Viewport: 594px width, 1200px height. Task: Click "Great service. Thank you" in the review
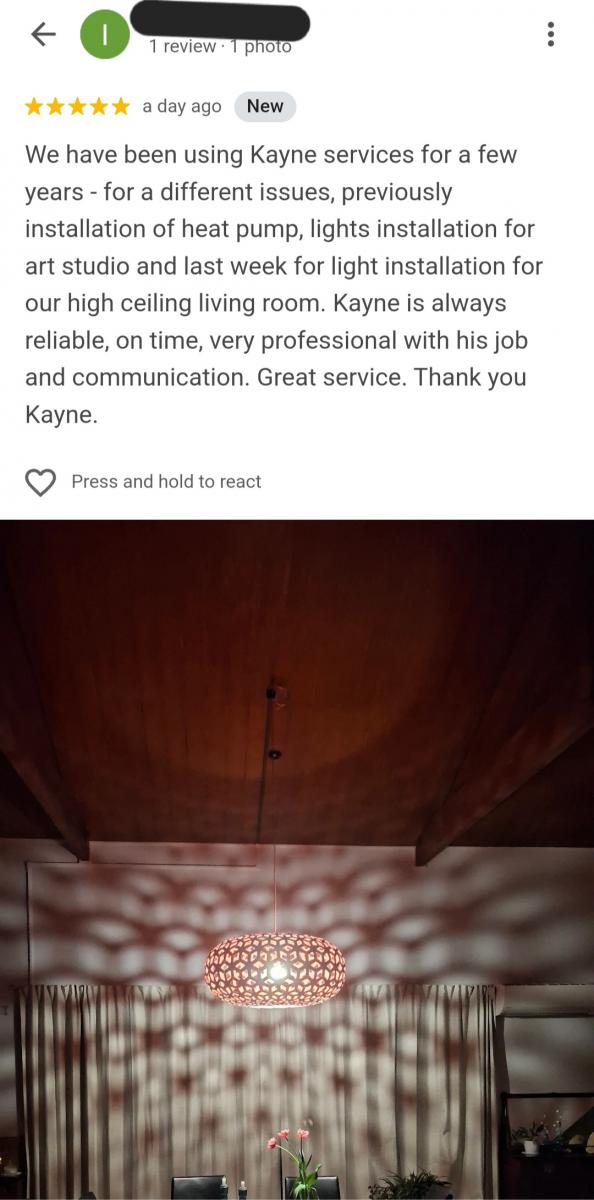[x=392, y=378]
